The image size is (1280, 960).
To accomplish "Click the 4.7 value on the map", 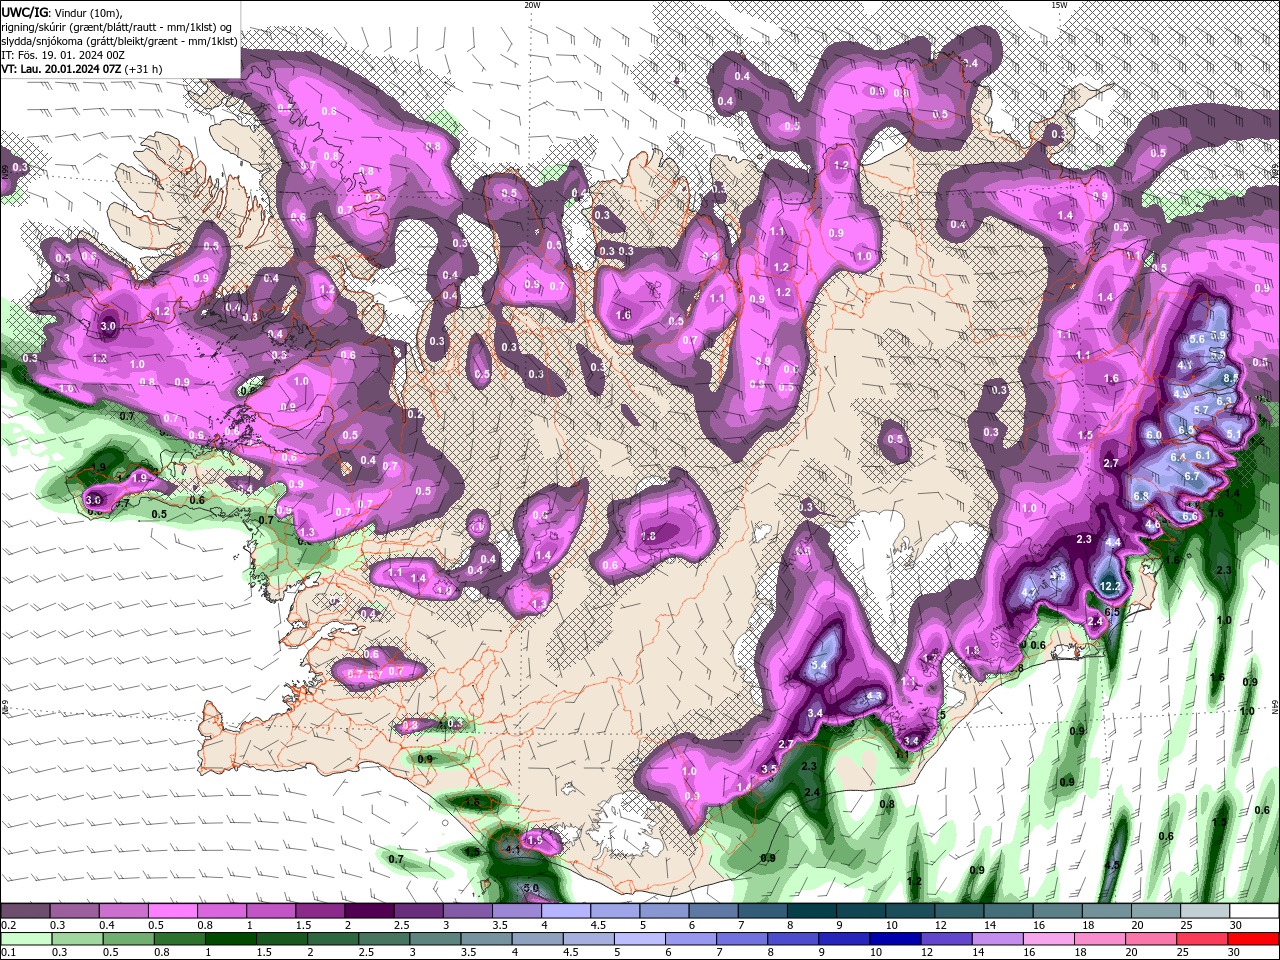I will [x=1030, y=592].
